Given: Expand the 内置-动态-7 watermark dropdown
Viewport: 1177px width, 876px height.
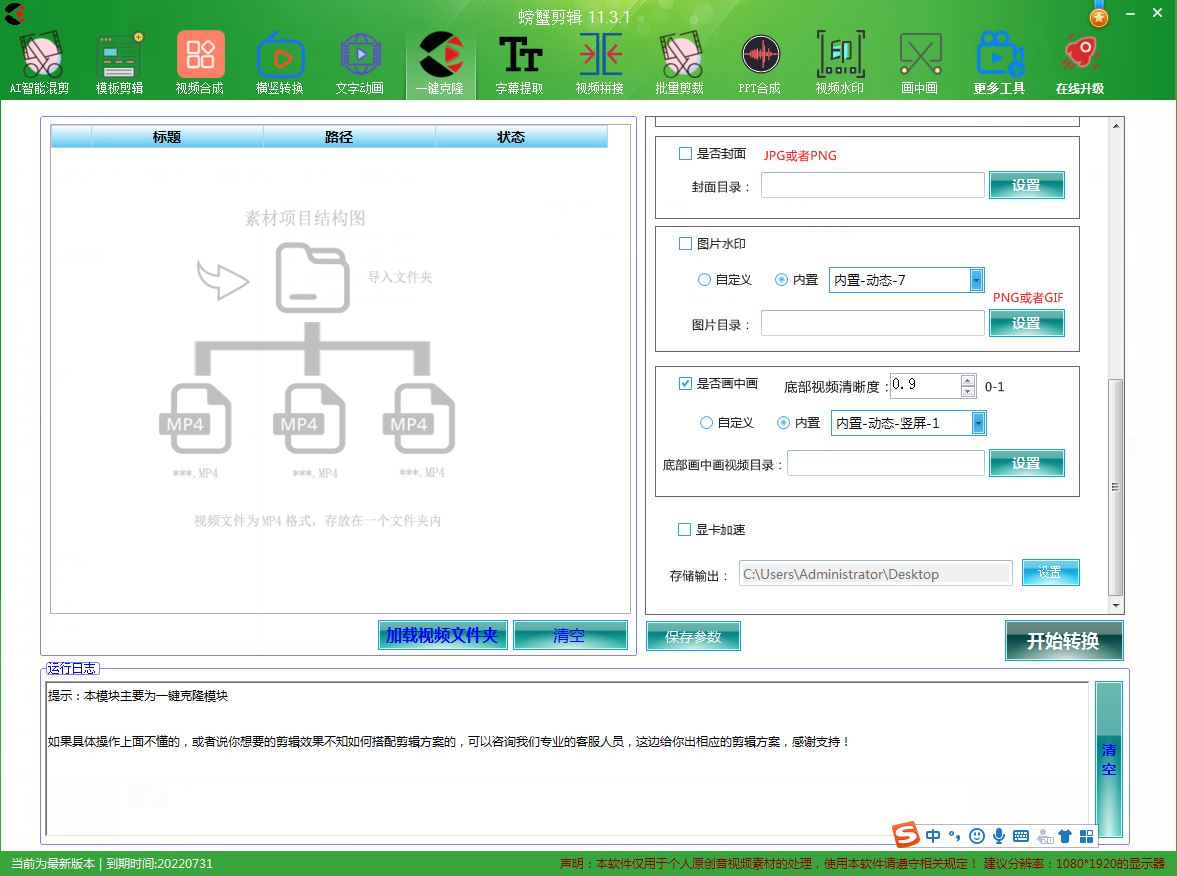Looking at the screenshot, I should coord(977,281).
